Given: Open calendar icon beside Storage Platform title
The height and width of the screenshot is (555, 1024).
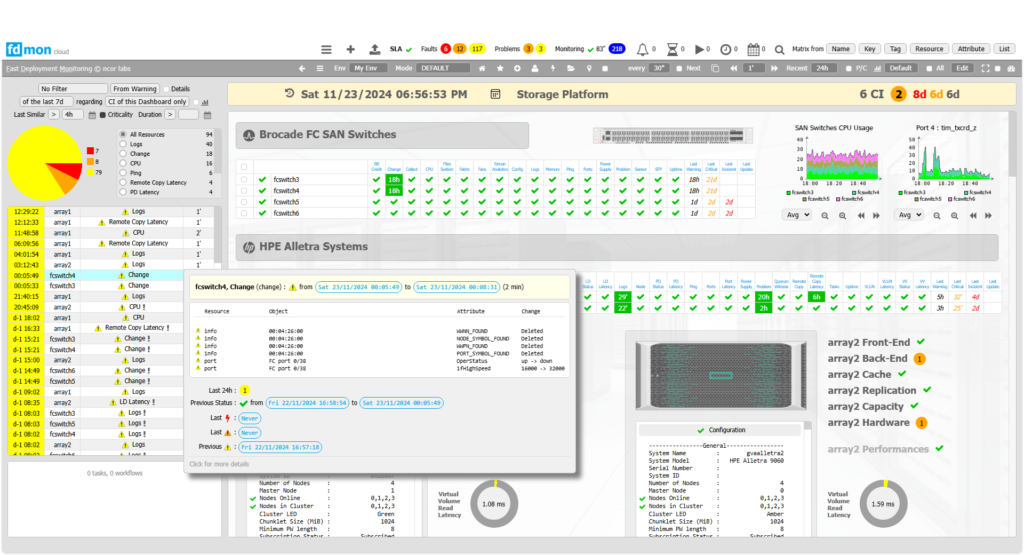Looking at the screenshot, I should [x=496, y=95].
